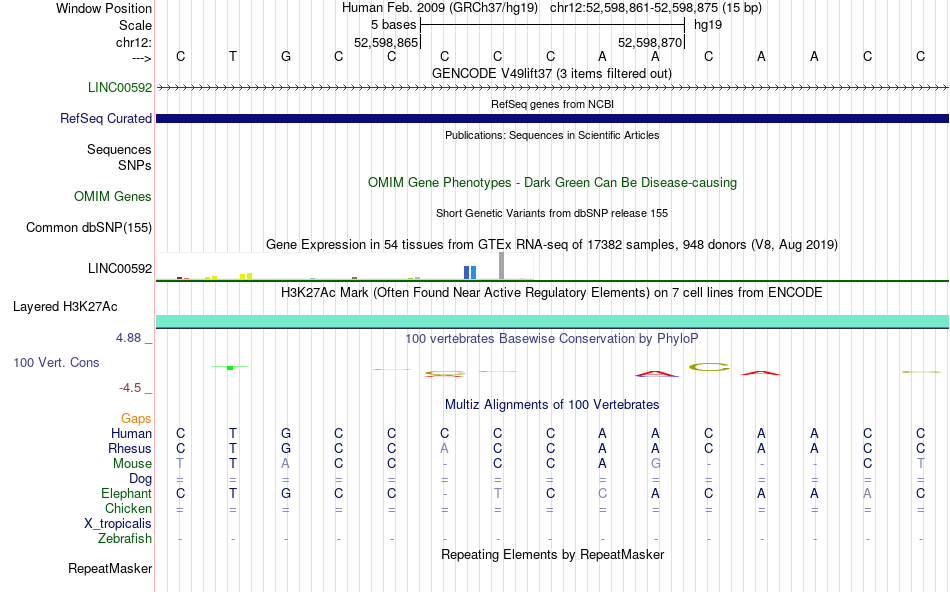Click the 4.88 PhyloP upper axis value

tap(128, 338)
